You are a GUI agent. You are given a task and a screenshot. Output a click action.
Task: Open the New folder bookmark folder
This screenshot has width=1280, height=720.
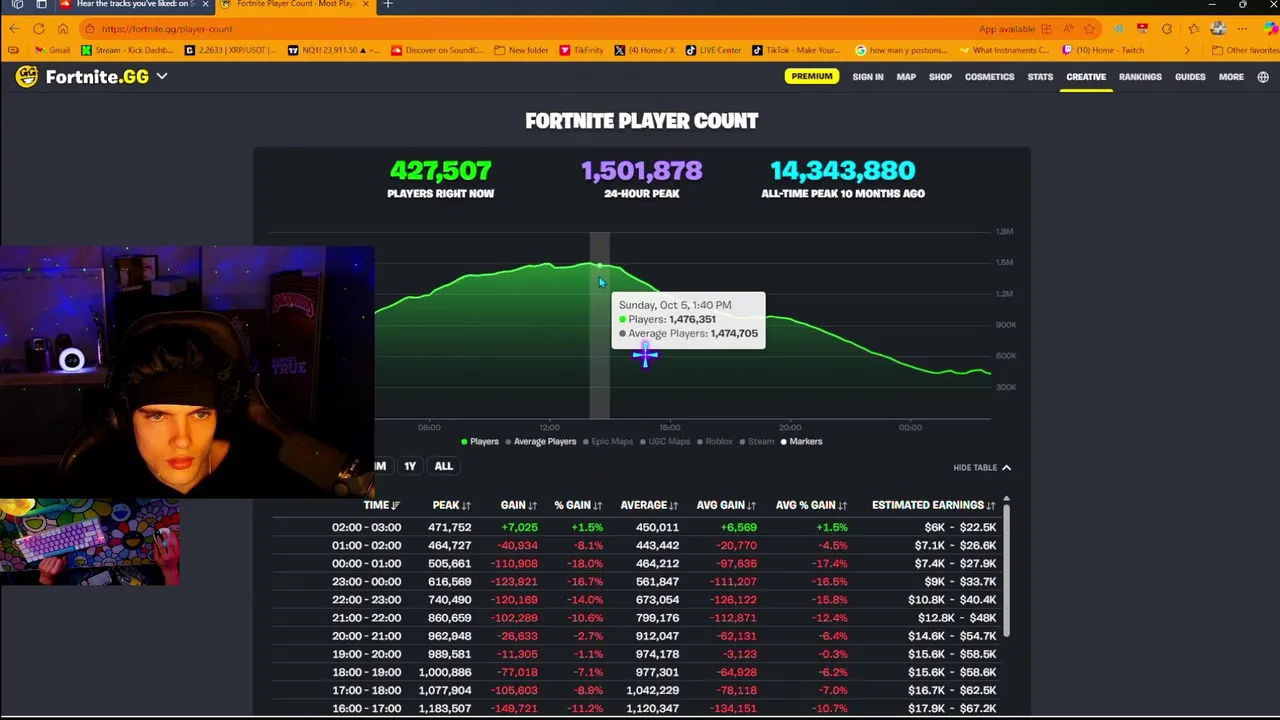click(x=521, y=50)
